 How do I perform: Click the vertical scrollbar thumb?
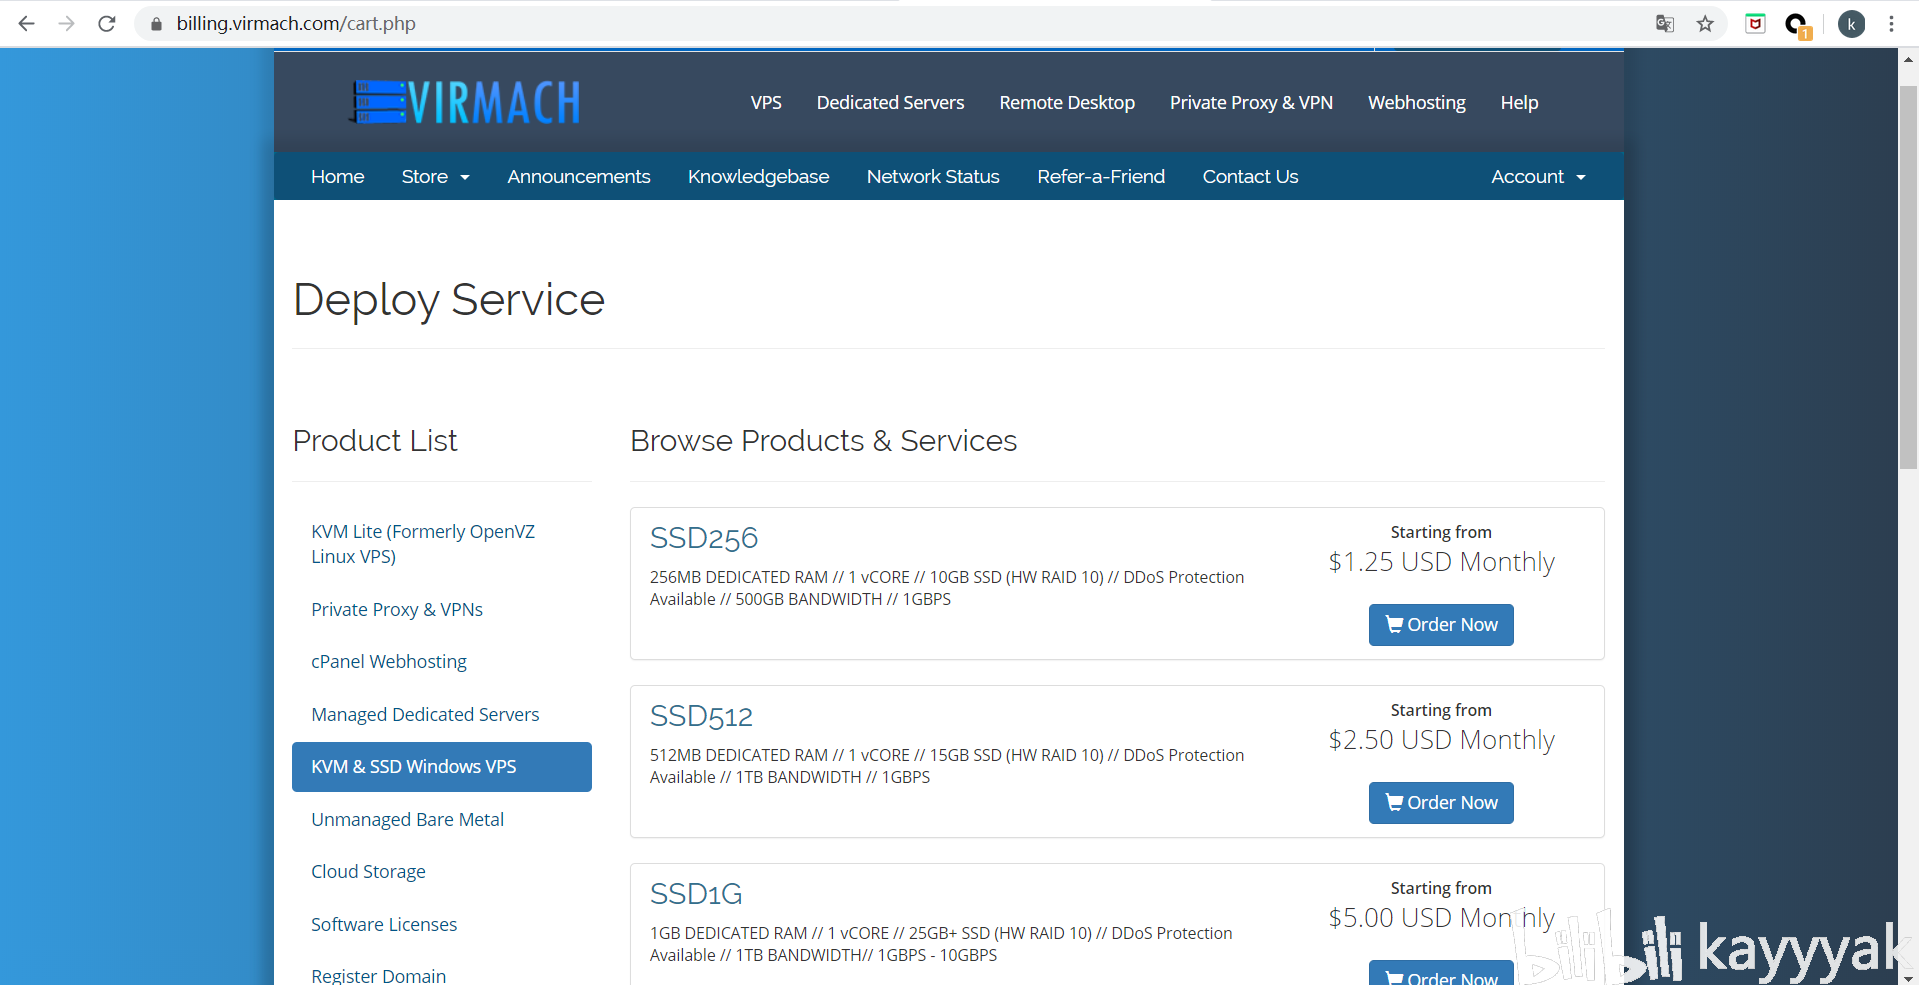pos(1908,277)
